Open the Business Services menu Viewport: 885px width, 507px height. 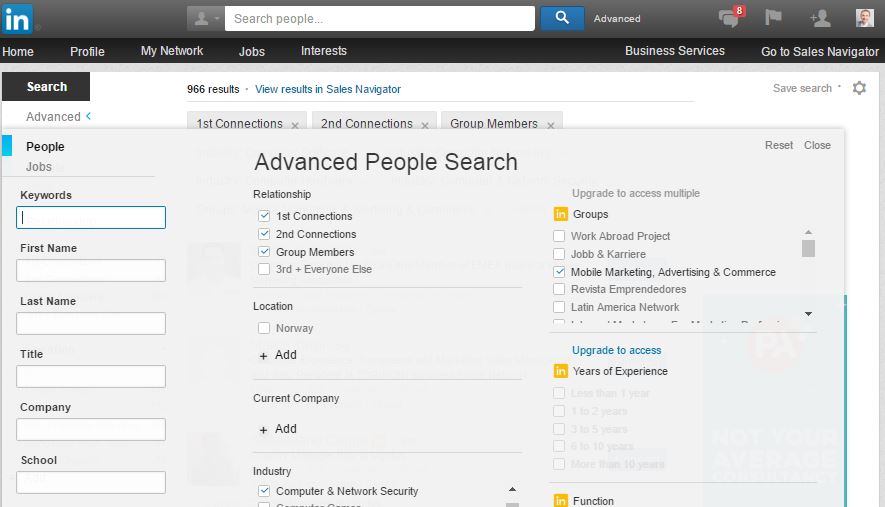pyautogui.click(x=674, y=51)
